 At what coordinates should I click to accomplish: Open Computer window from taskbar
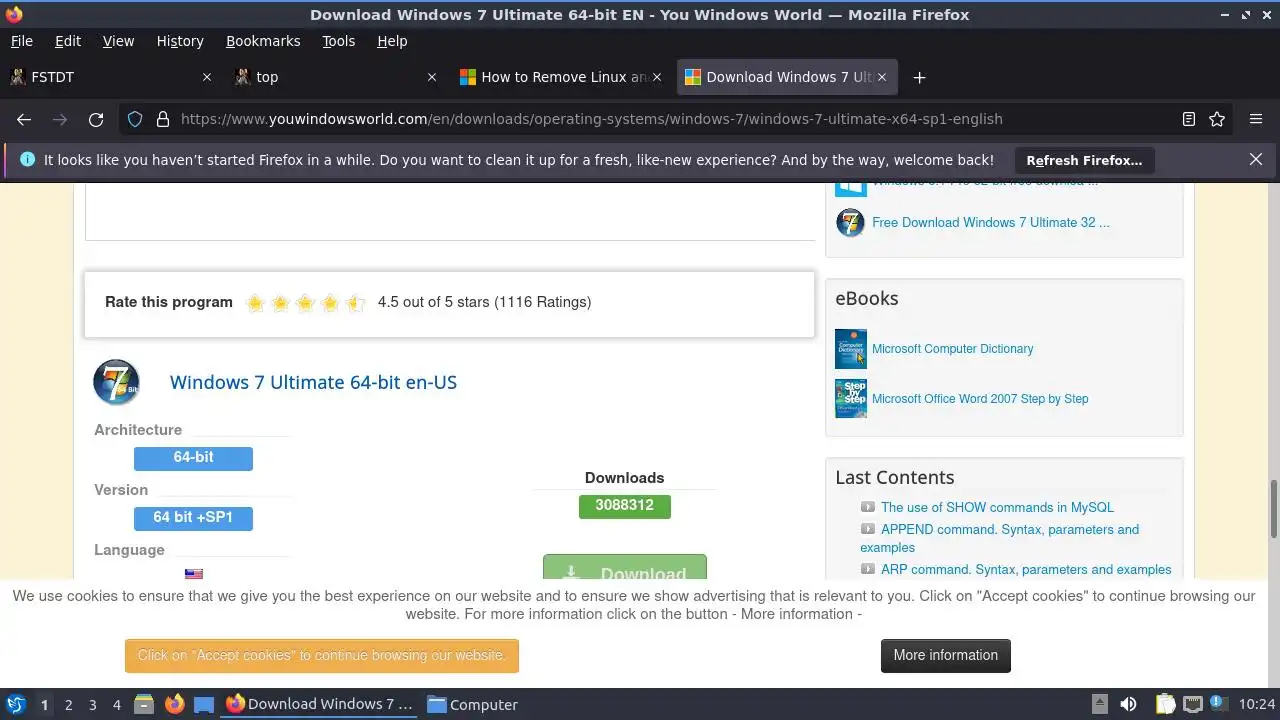click(473, 704)
